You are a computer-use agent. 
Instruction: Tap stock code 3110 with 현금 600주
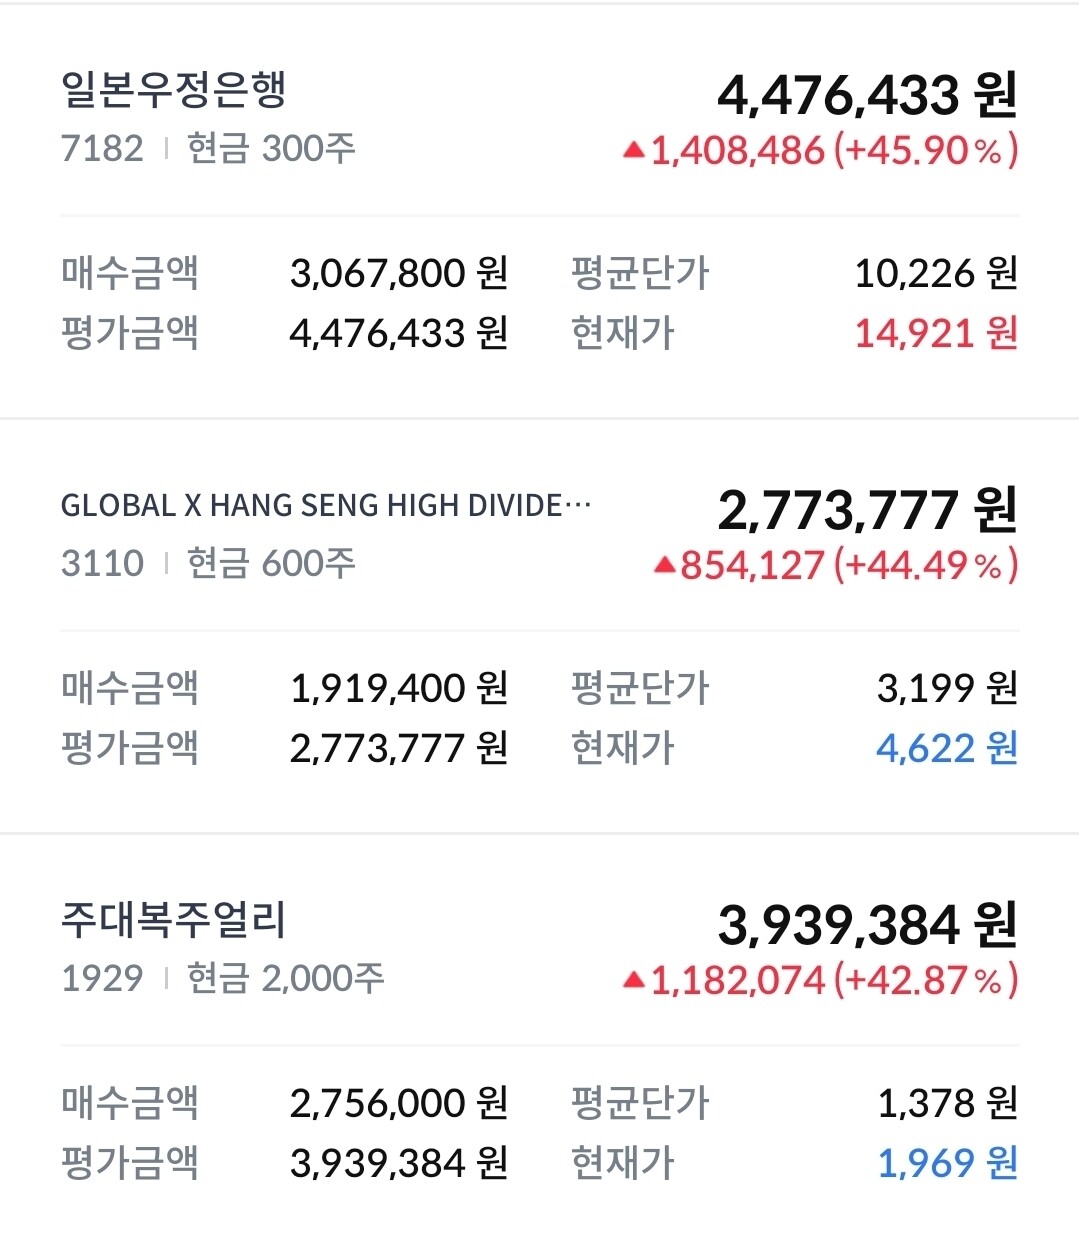[102, 564]
